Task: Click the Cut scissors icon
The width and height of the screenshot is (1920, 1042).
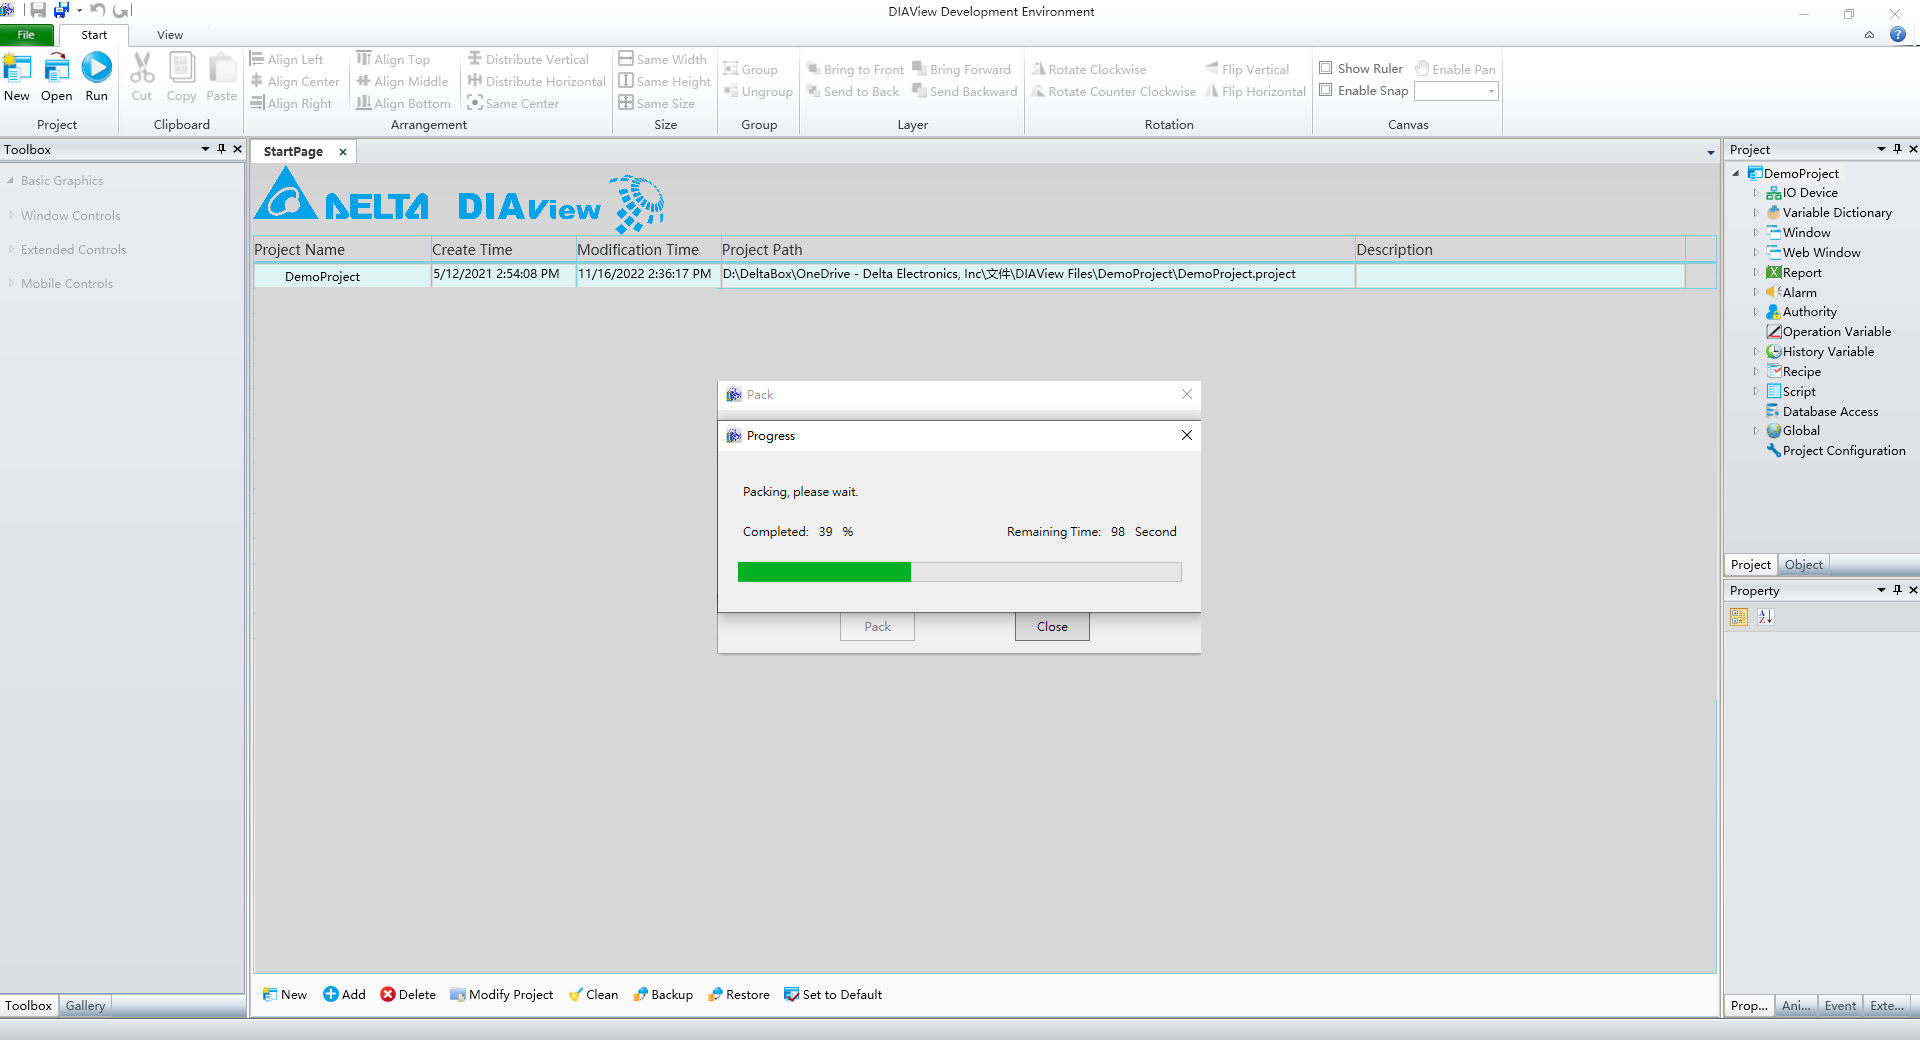Action: point(142,68)
